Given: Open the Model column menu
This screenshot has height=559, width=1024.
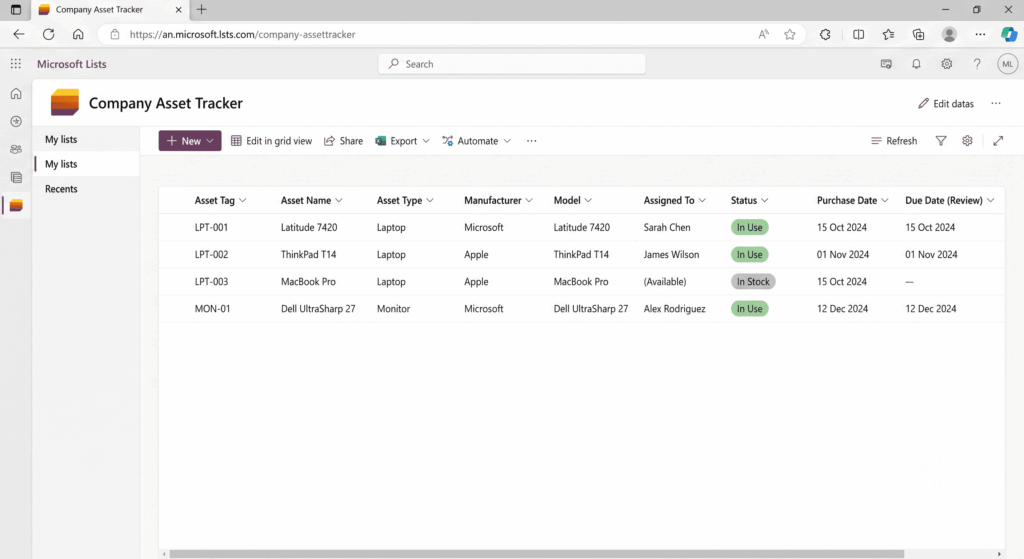Looking at the screenshot, I should click(588, 200).
